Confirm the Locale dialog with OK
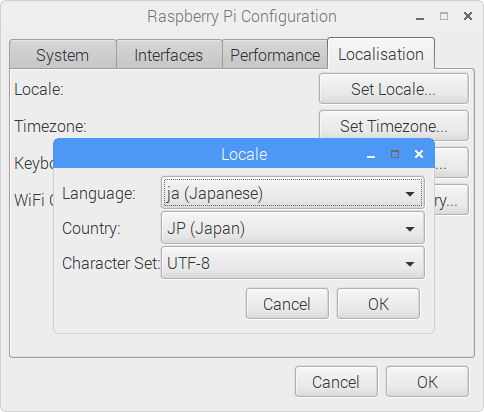The height and width of the screenshot is (412, 484). click(x=378, y=304)
